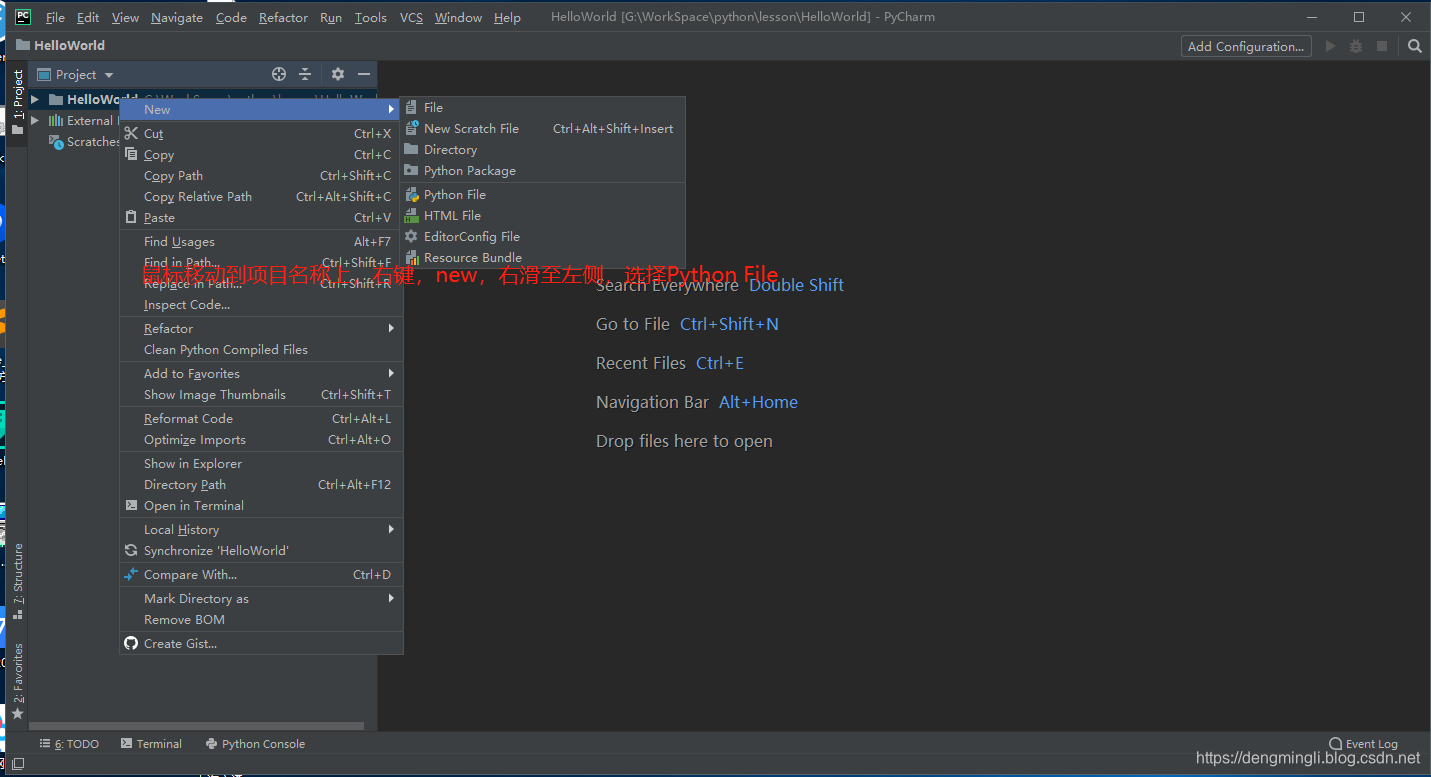Open the Project view dropdown
Viewport: 1431px width, 777px height.
coord(76,74)
